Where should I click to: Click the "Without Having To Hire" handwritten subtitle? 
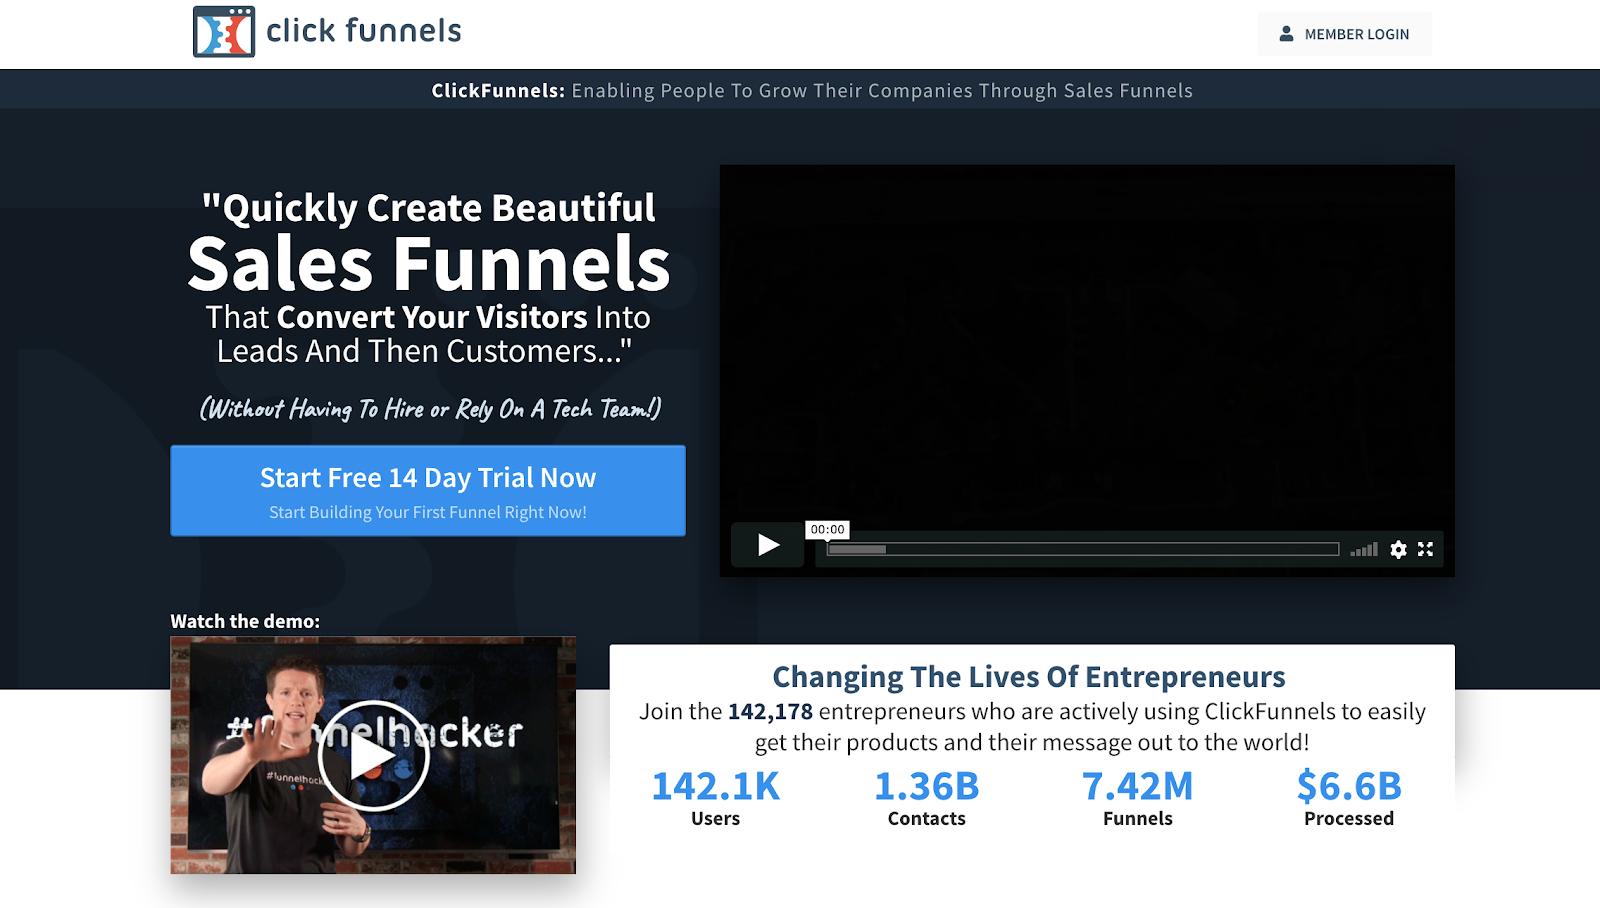[430, 408]
